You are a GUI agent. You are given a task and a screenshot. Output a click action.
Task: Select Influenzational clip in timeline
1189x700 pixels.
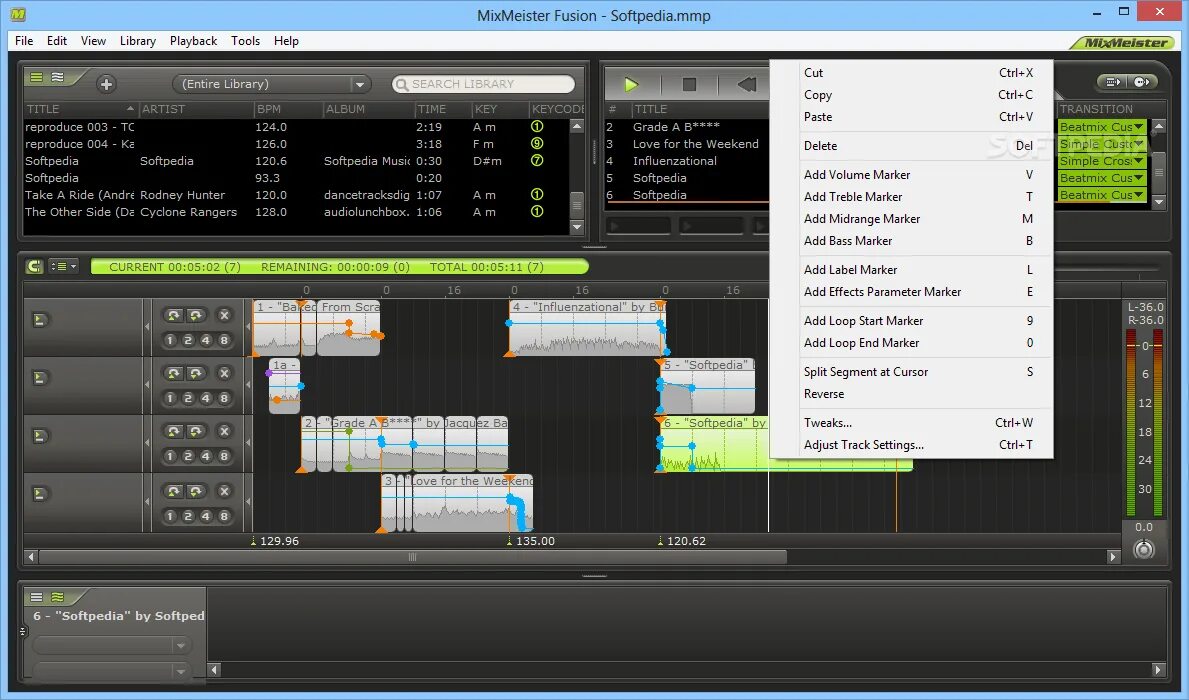[x=587, y=328]
